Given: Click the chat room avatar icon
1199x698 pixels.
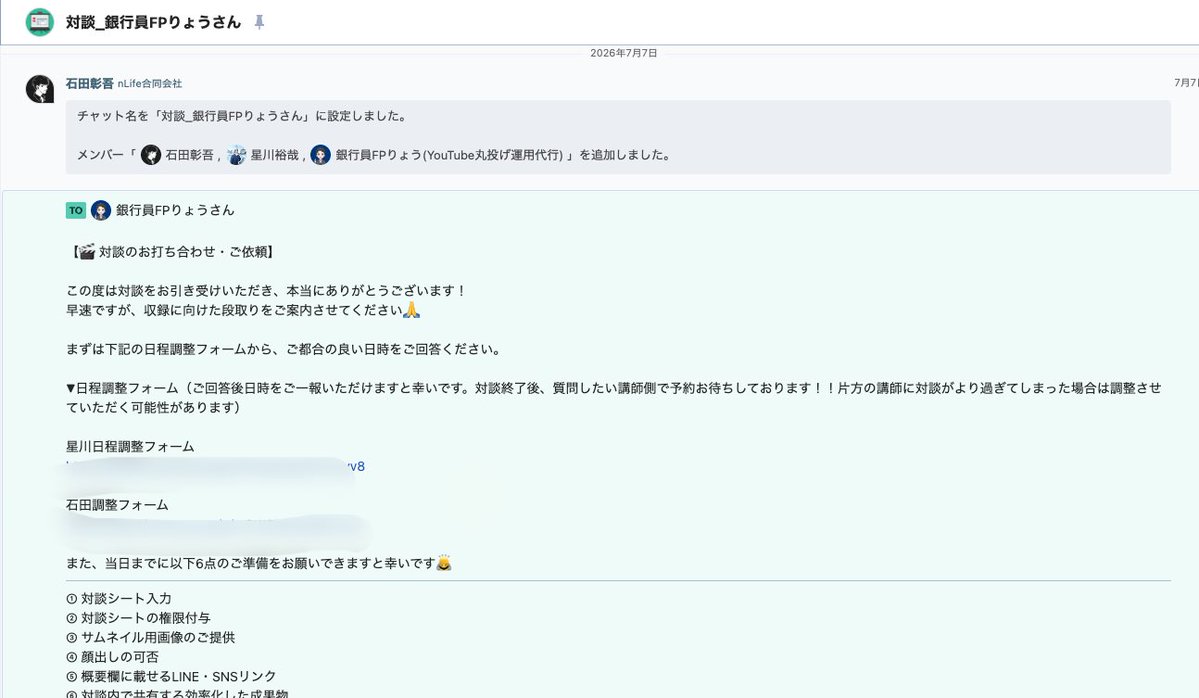Looking at the screenshot, I should pyautogui.click(x=40, y=21).
